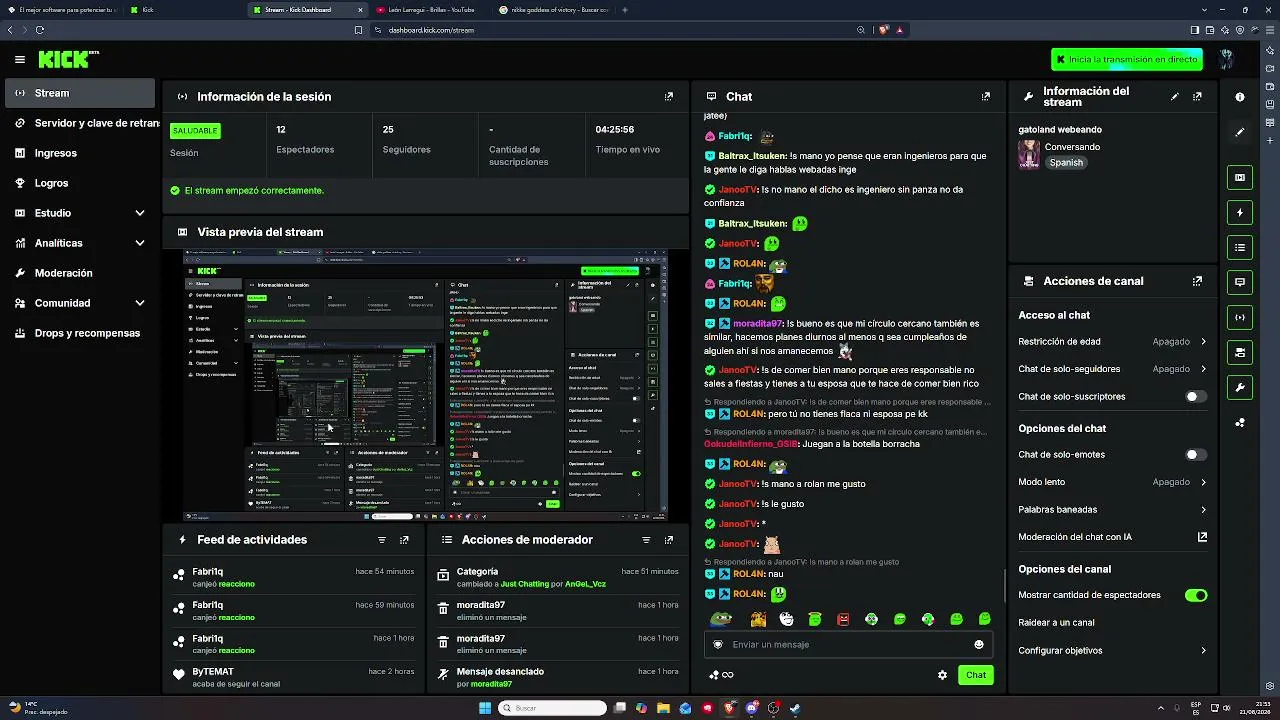Click Raidear a un canal

click(1056, 623)
